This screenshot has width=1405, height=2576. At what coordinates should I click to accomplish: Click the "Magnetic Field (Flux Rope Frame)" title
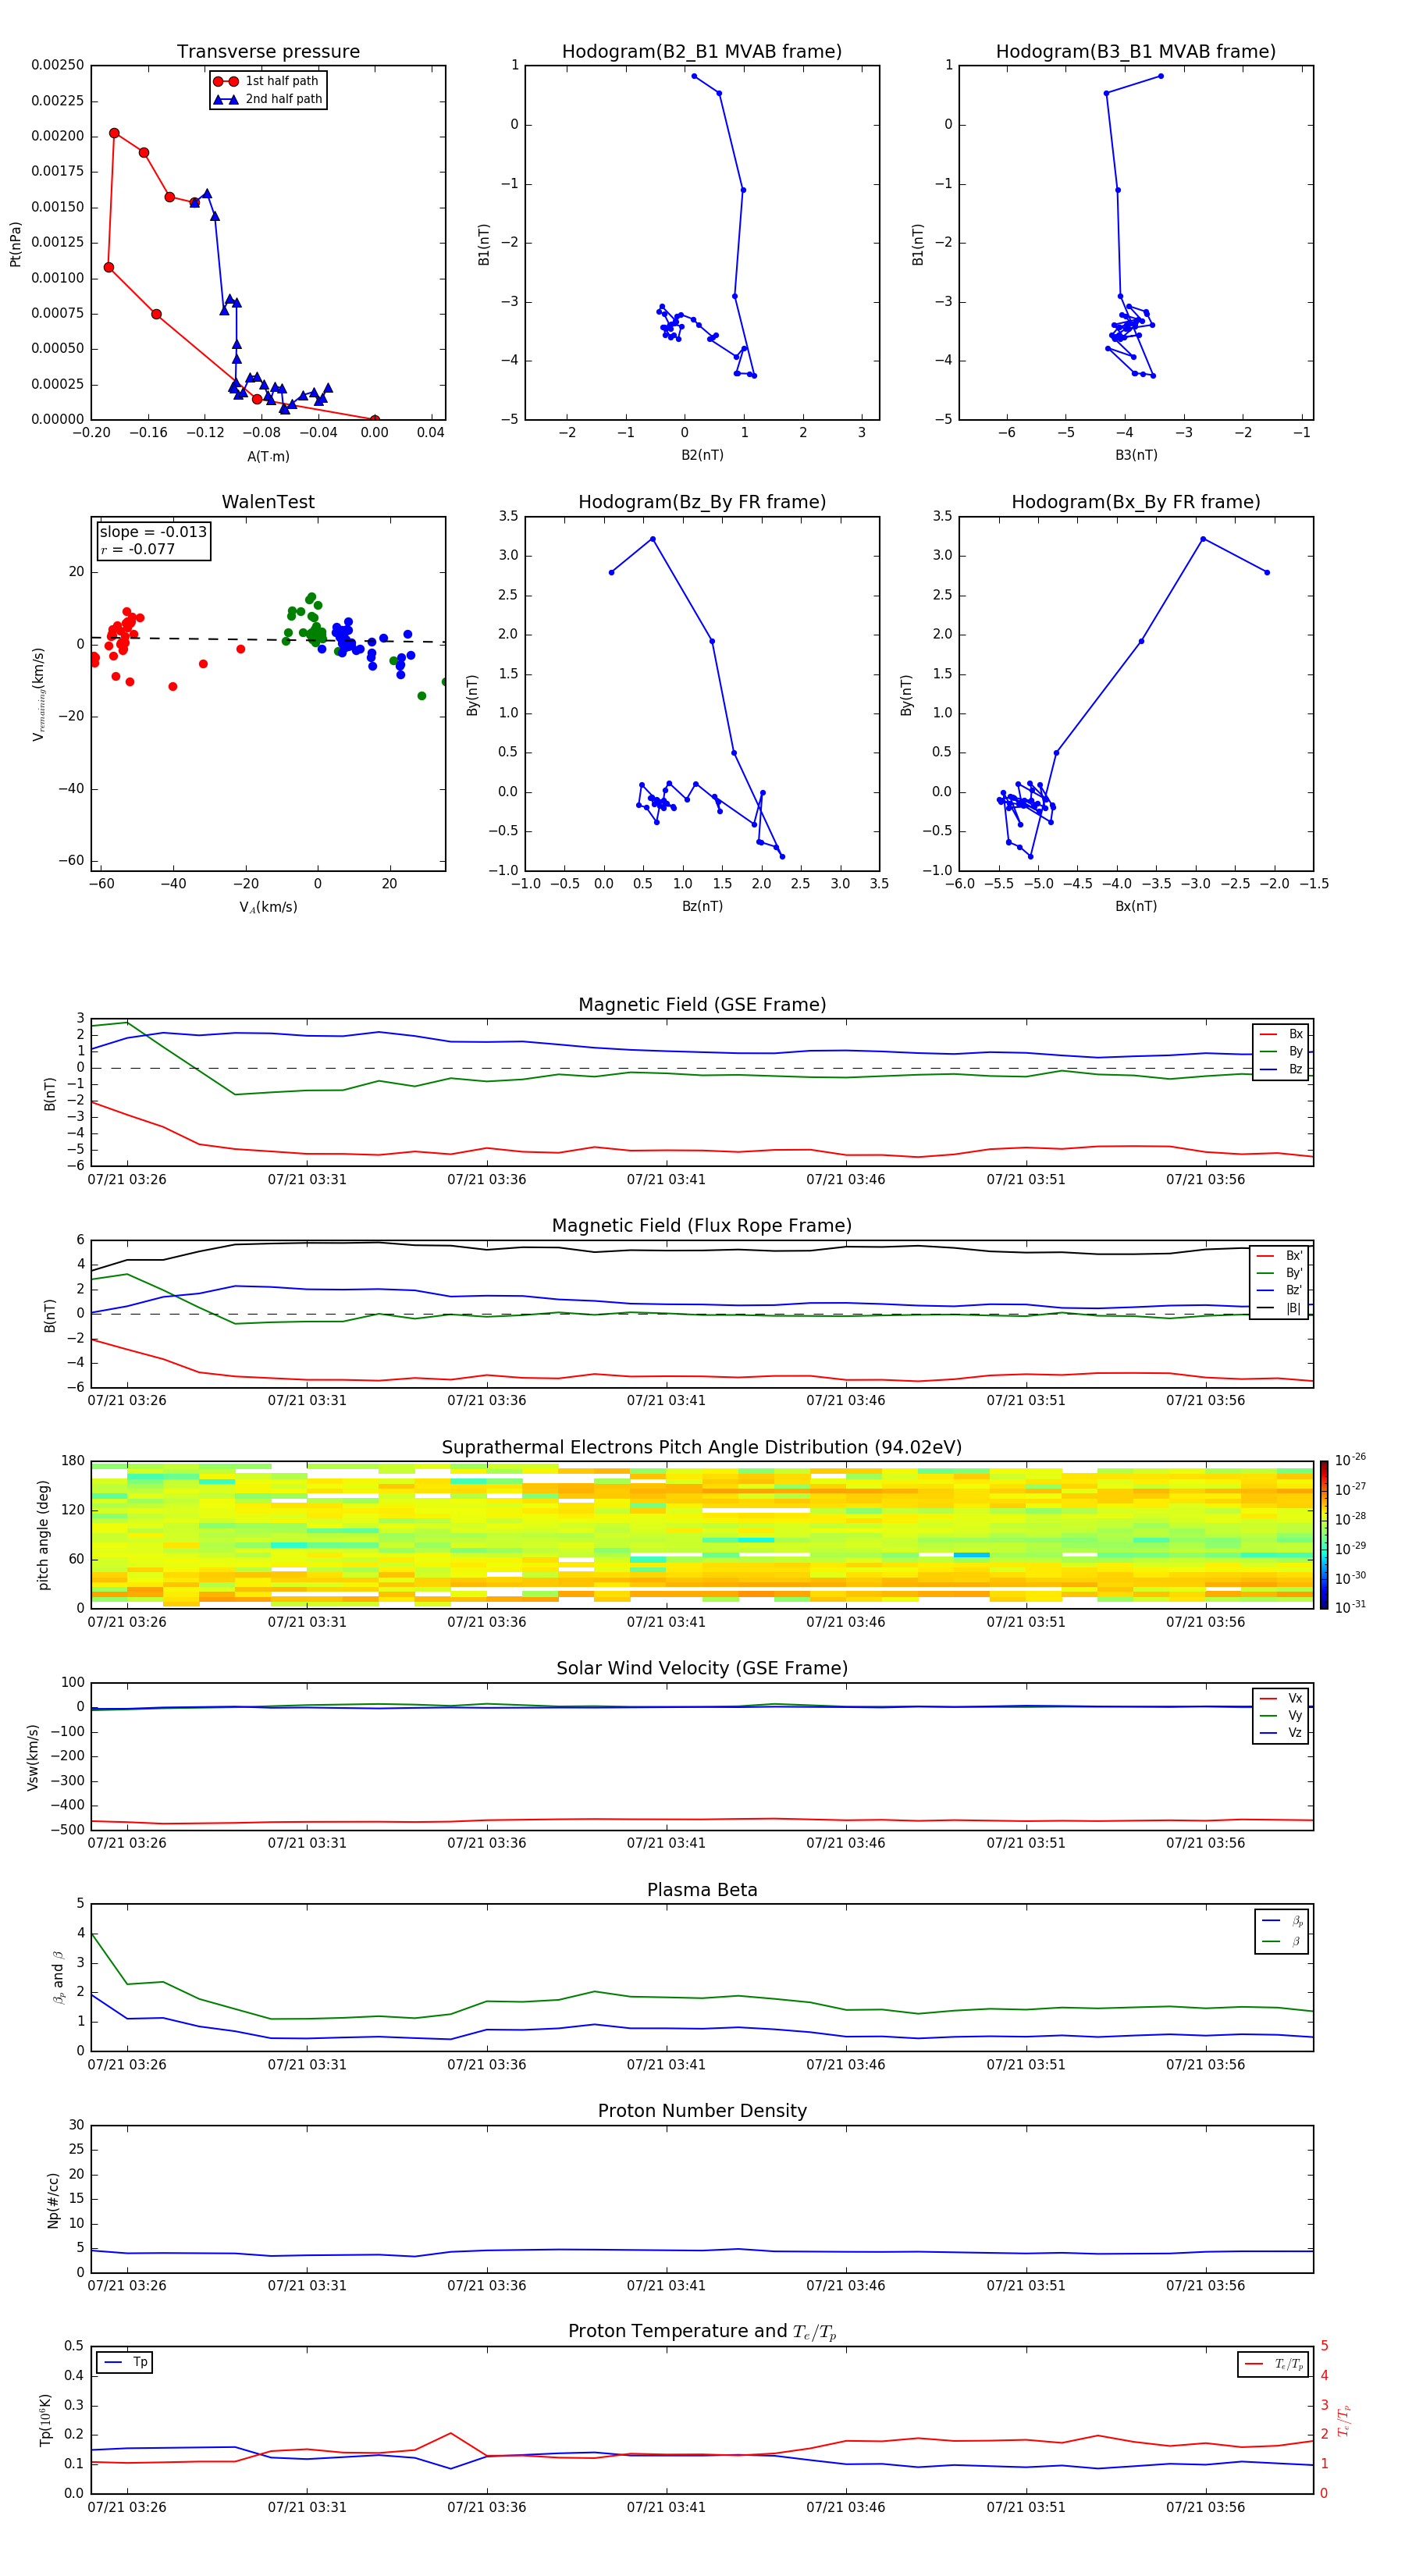pos(702,1226)
